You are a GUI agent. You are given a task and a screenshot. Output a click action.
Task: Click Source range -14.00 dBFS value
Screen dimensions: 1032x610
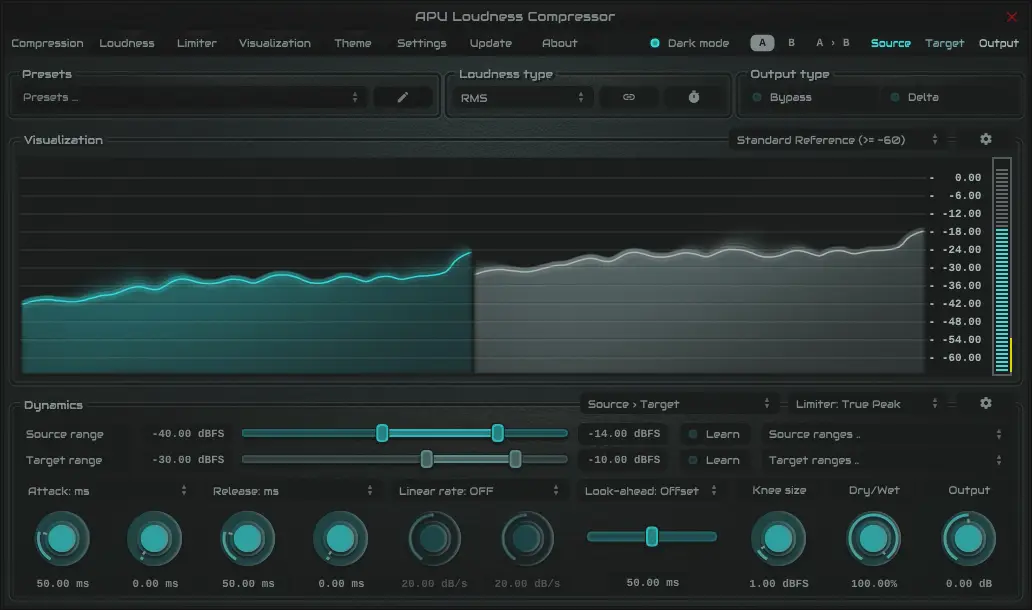pyautogui.click(x=624, y=434)
